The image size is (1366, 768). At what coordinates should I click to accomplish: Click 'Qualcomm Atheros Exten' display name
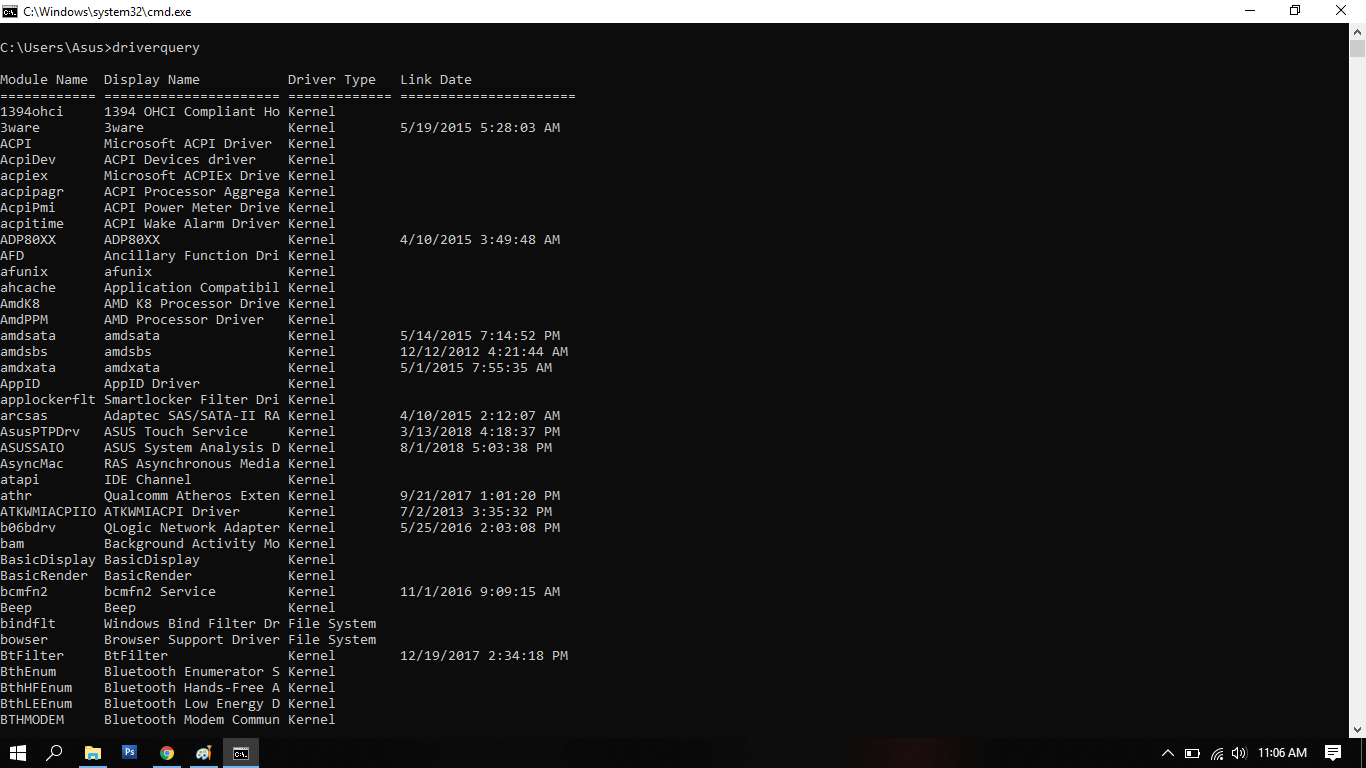pyautogui.click(x=192, y=496)
